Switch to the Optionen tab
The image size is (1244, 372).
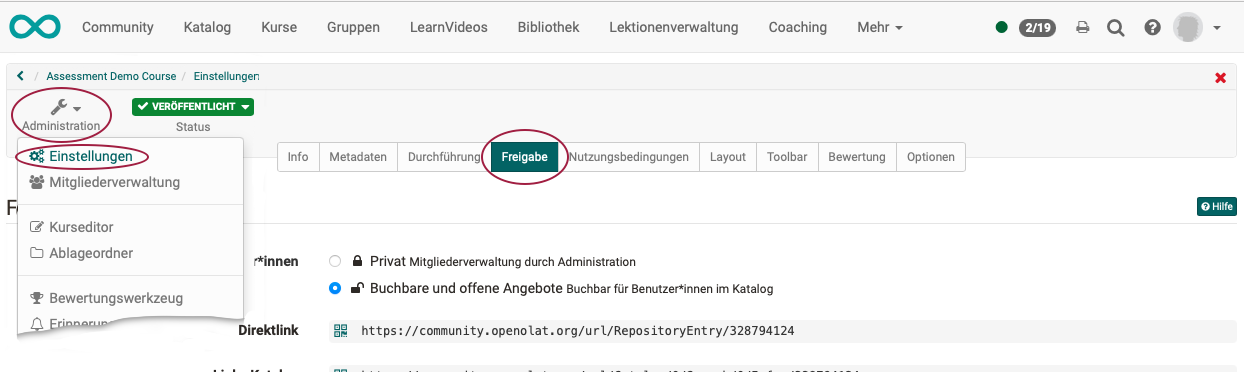[x=931, y=157]
